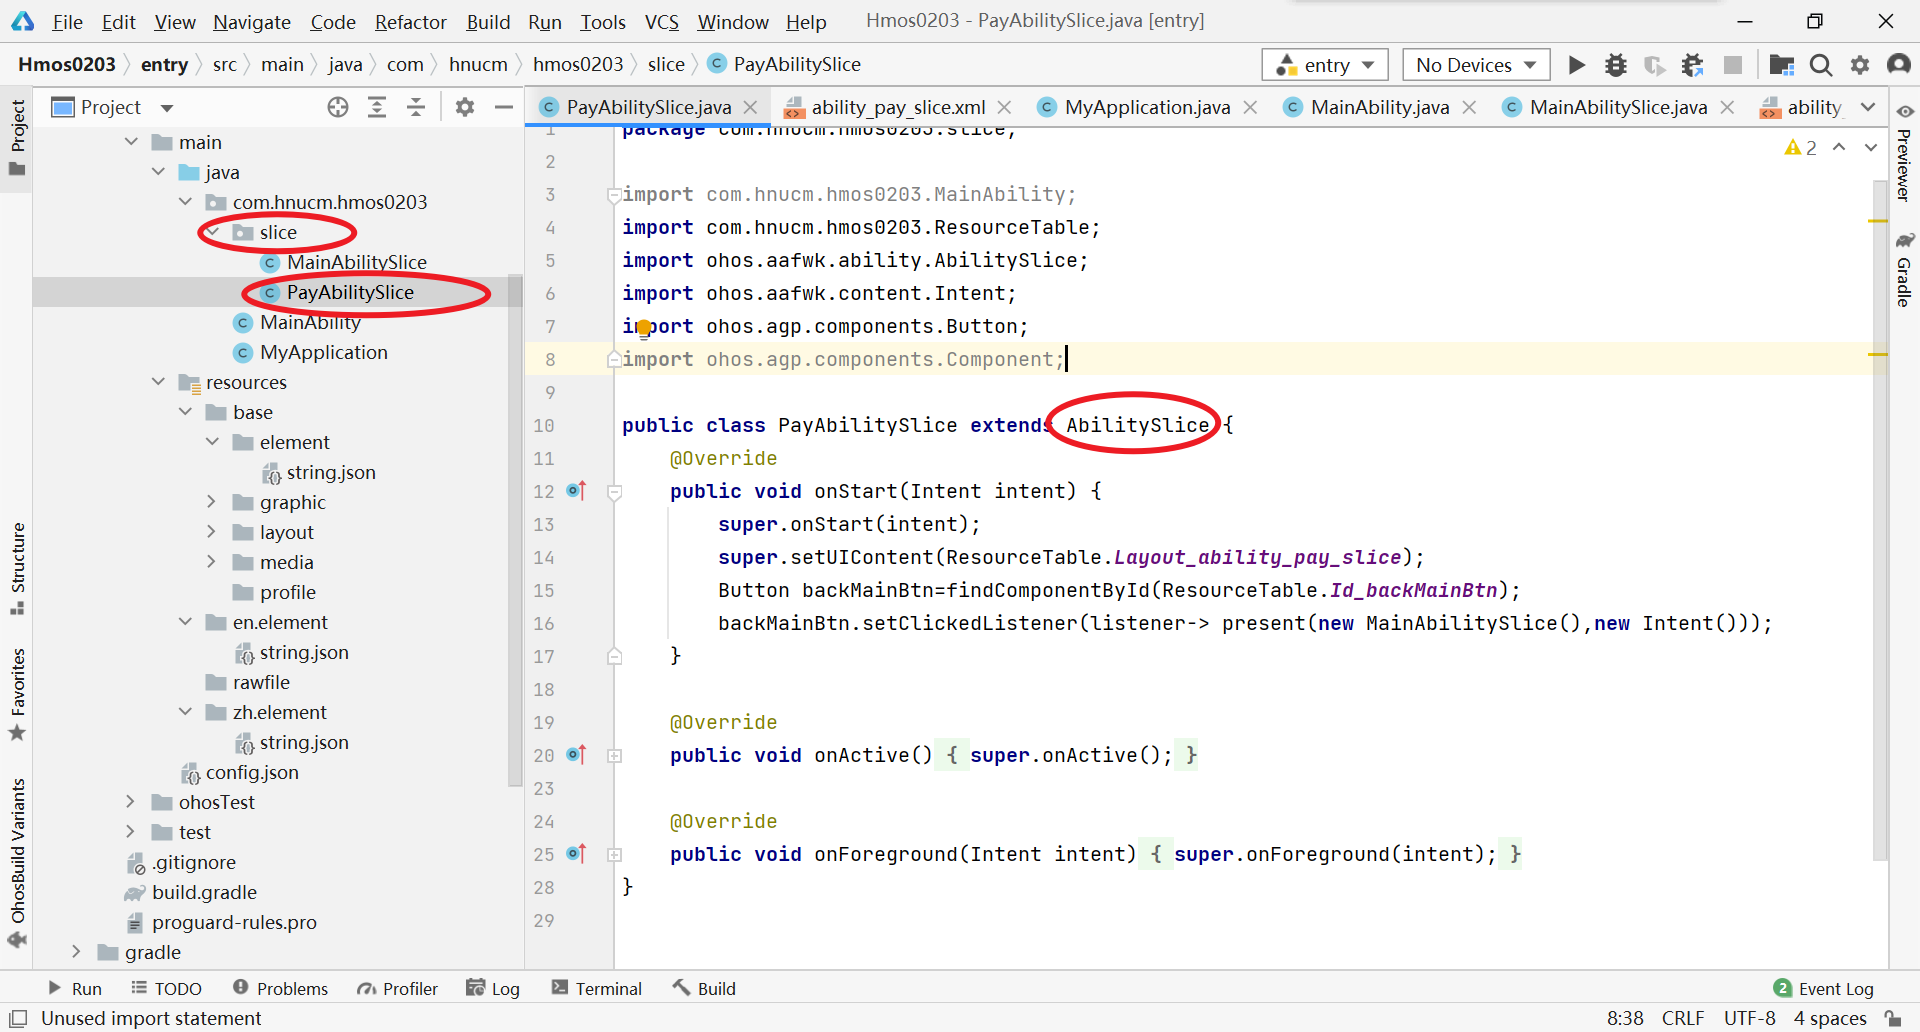Close the MyApplication.java tab

coord(1250,107)
